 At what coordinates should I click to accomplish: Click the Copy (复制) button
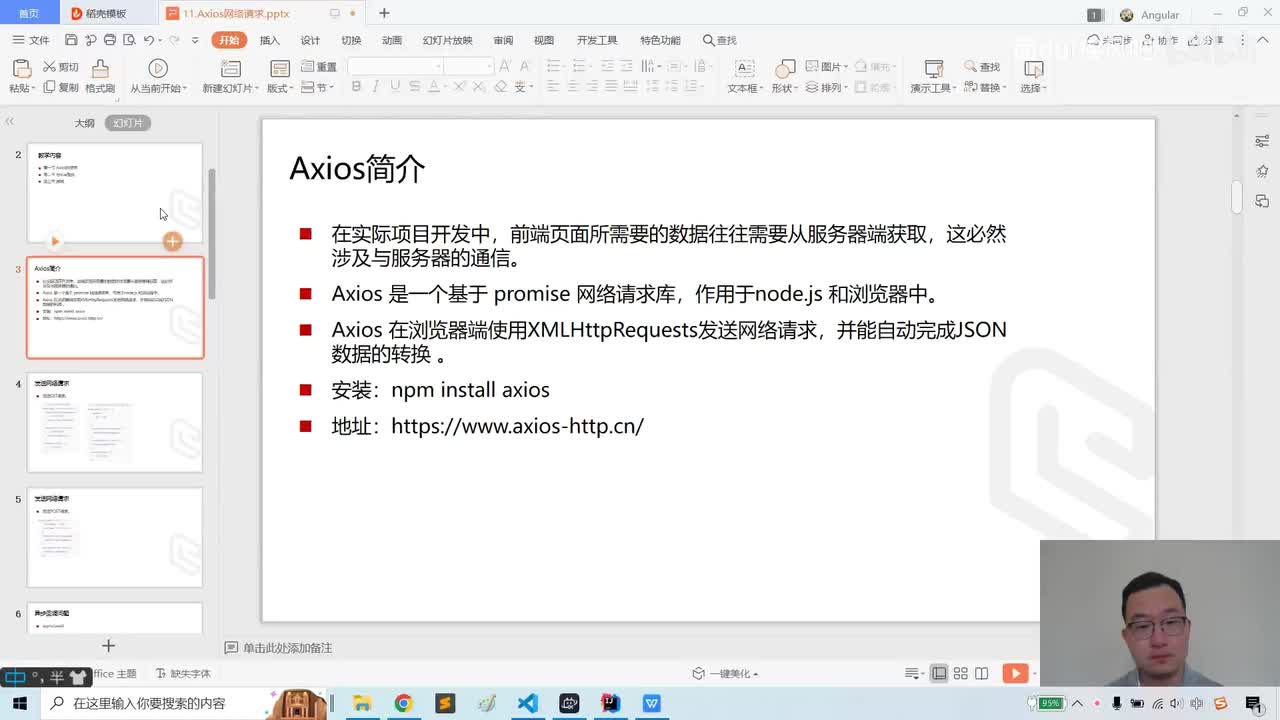tap(60, 88)
